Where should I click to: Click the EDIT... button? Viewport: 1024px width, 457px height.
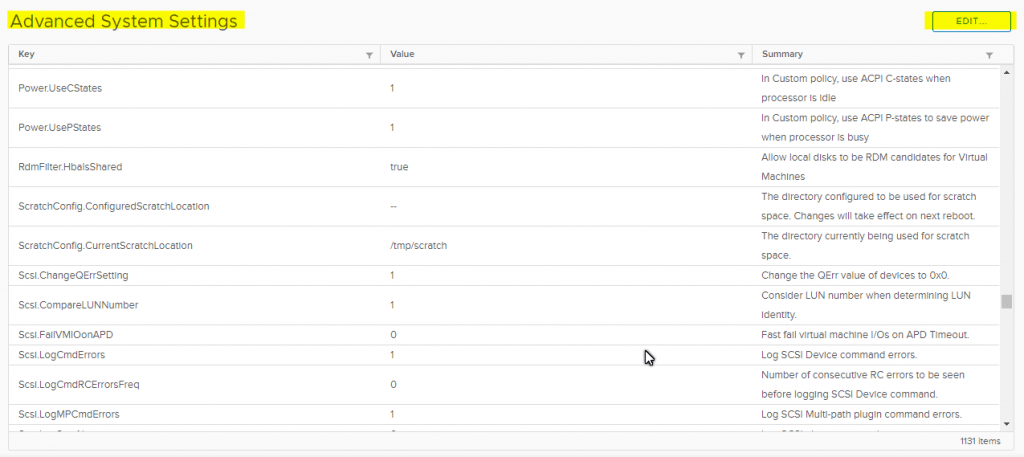[971, 22]
